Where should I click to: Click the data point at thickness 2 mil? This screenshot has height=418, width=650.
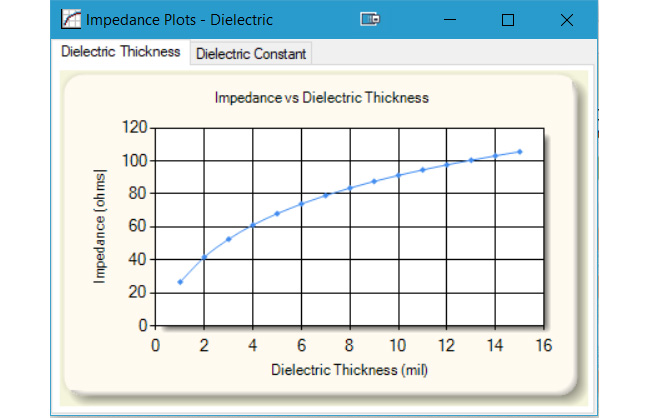click(x=204, y=258)
